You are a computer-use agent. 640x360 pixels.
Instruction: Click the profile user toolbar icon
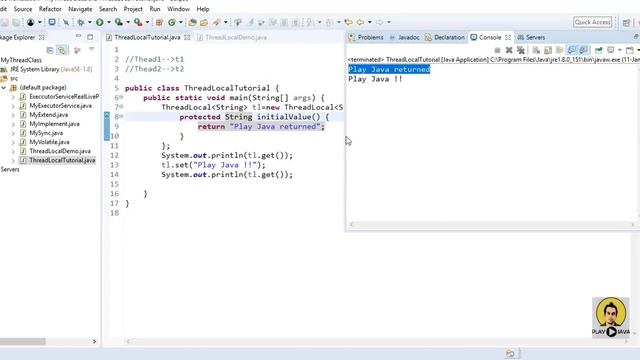pos(31,22)
